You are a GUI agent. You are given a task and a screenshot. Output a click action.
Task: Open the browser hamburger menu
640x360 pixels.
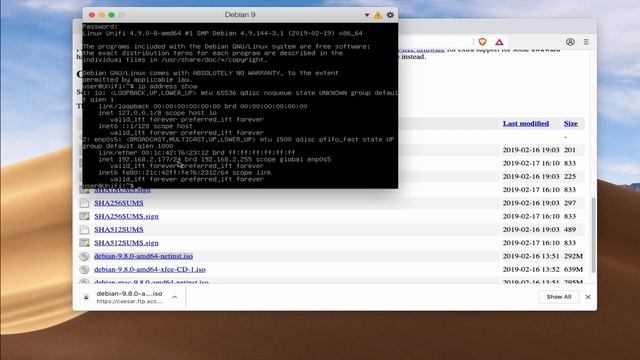coord(586,42)
